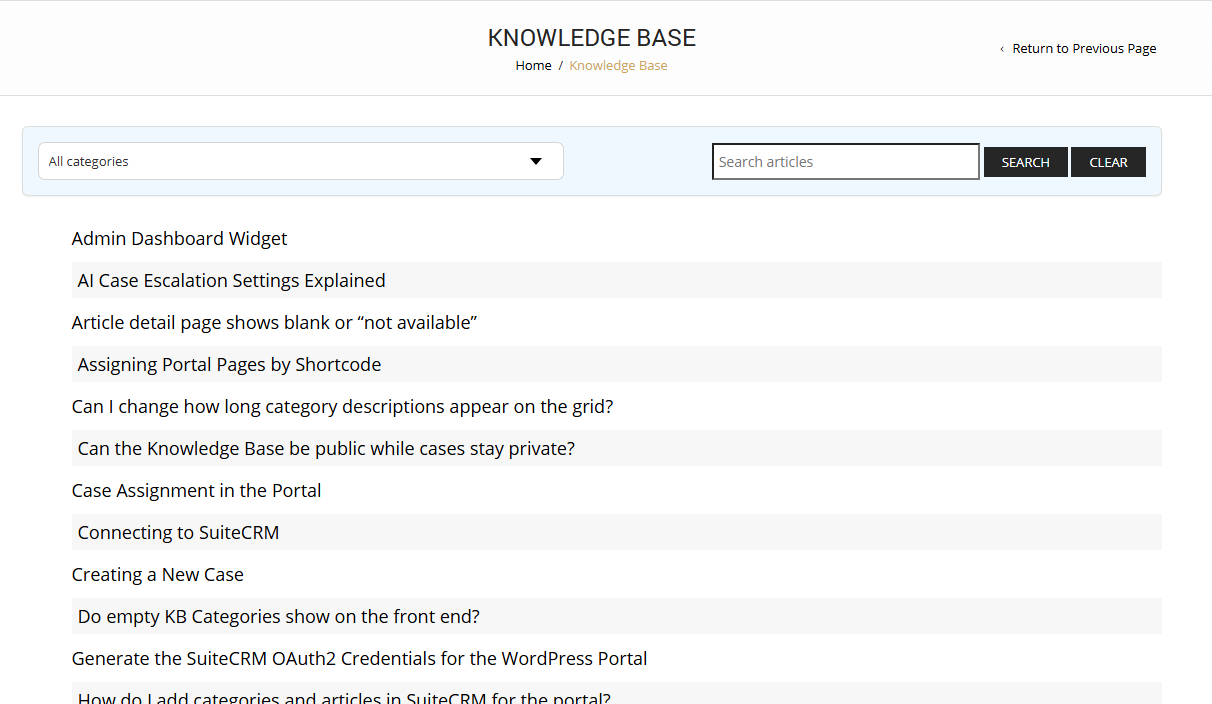
Task: Click the Search articles input field
Action: (x=845, y=161)
